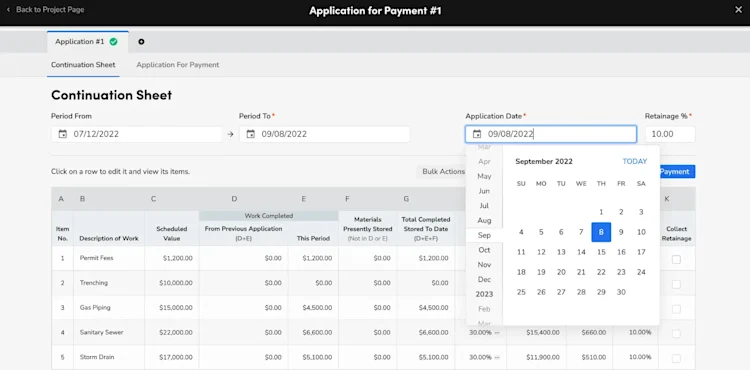This screenshot has width=750, height=370.
Task: Click the Application Date calendar icon
Action: point(477,134)
